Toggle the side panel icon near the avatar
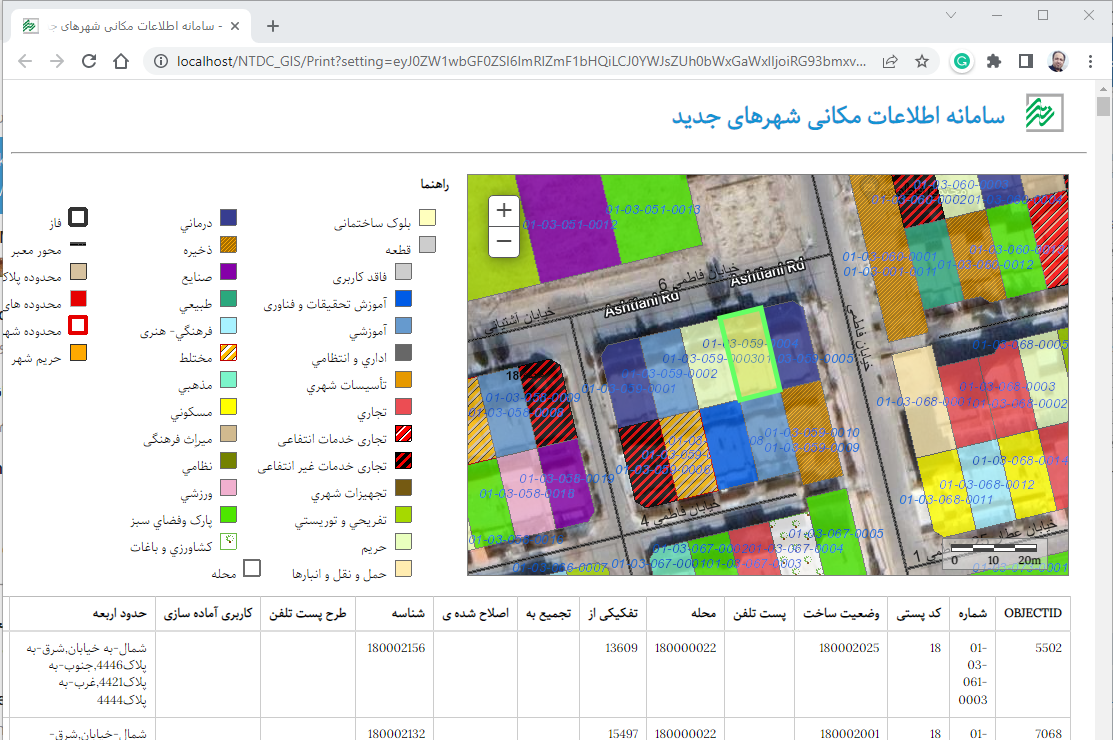Screen dimensions: 1113x740 1025,61
